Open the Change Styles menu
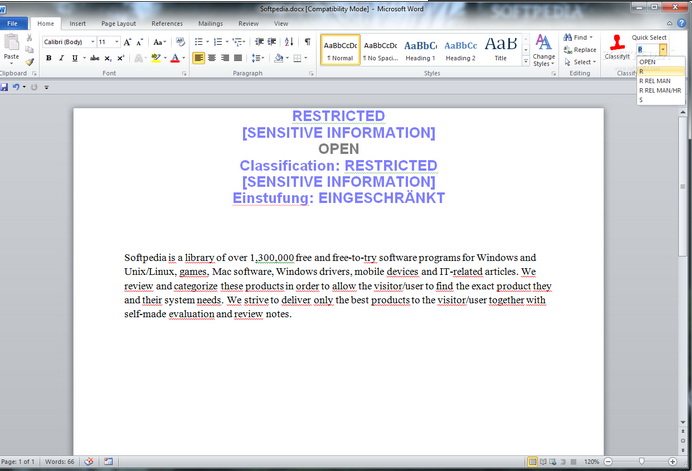This screenshot has height=471, width=692. coord(543,51)
